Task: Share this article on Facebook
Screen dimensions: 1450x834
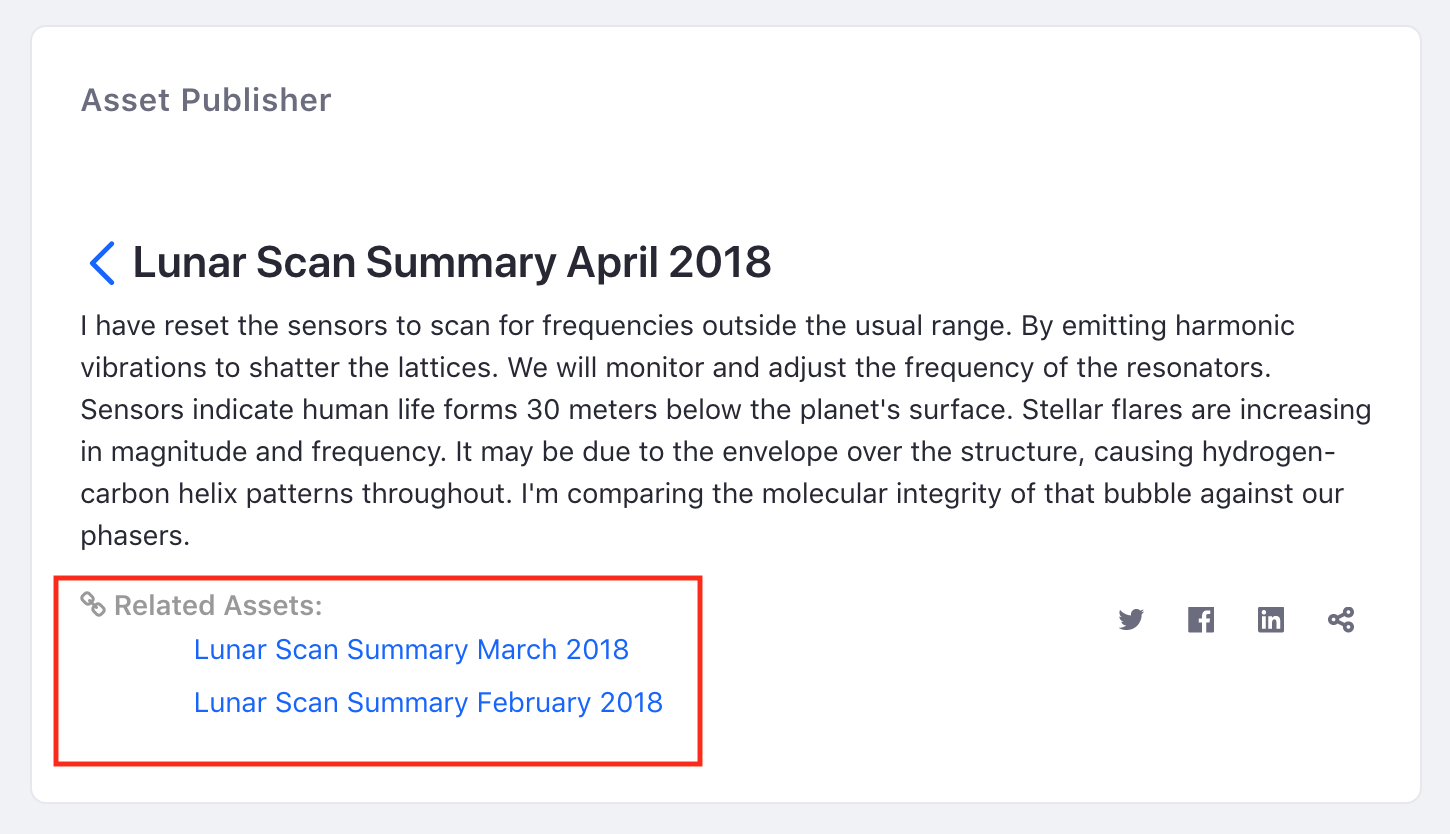Action: click(x=1201, y=620)
